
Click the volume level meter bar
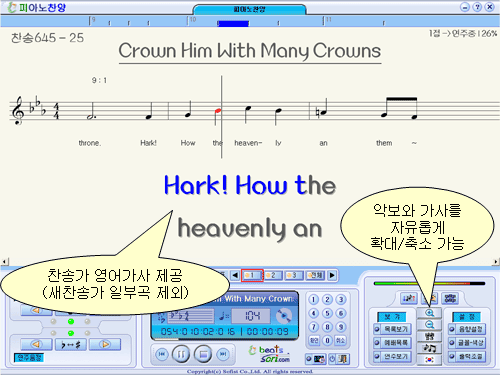coord(429,284)
